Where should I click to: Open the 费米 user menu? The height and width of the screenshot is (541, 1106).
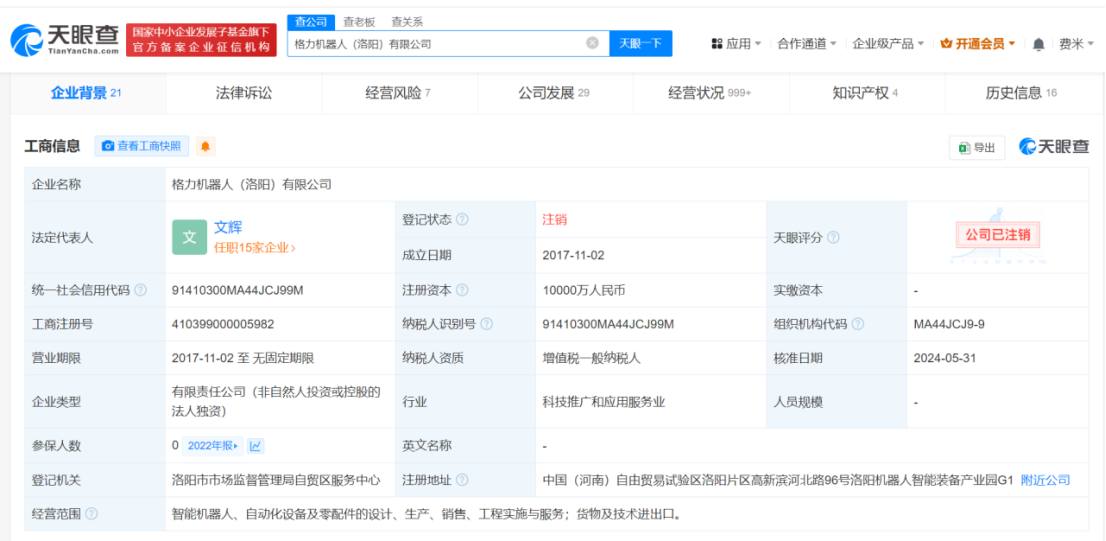click(1076, 44)
